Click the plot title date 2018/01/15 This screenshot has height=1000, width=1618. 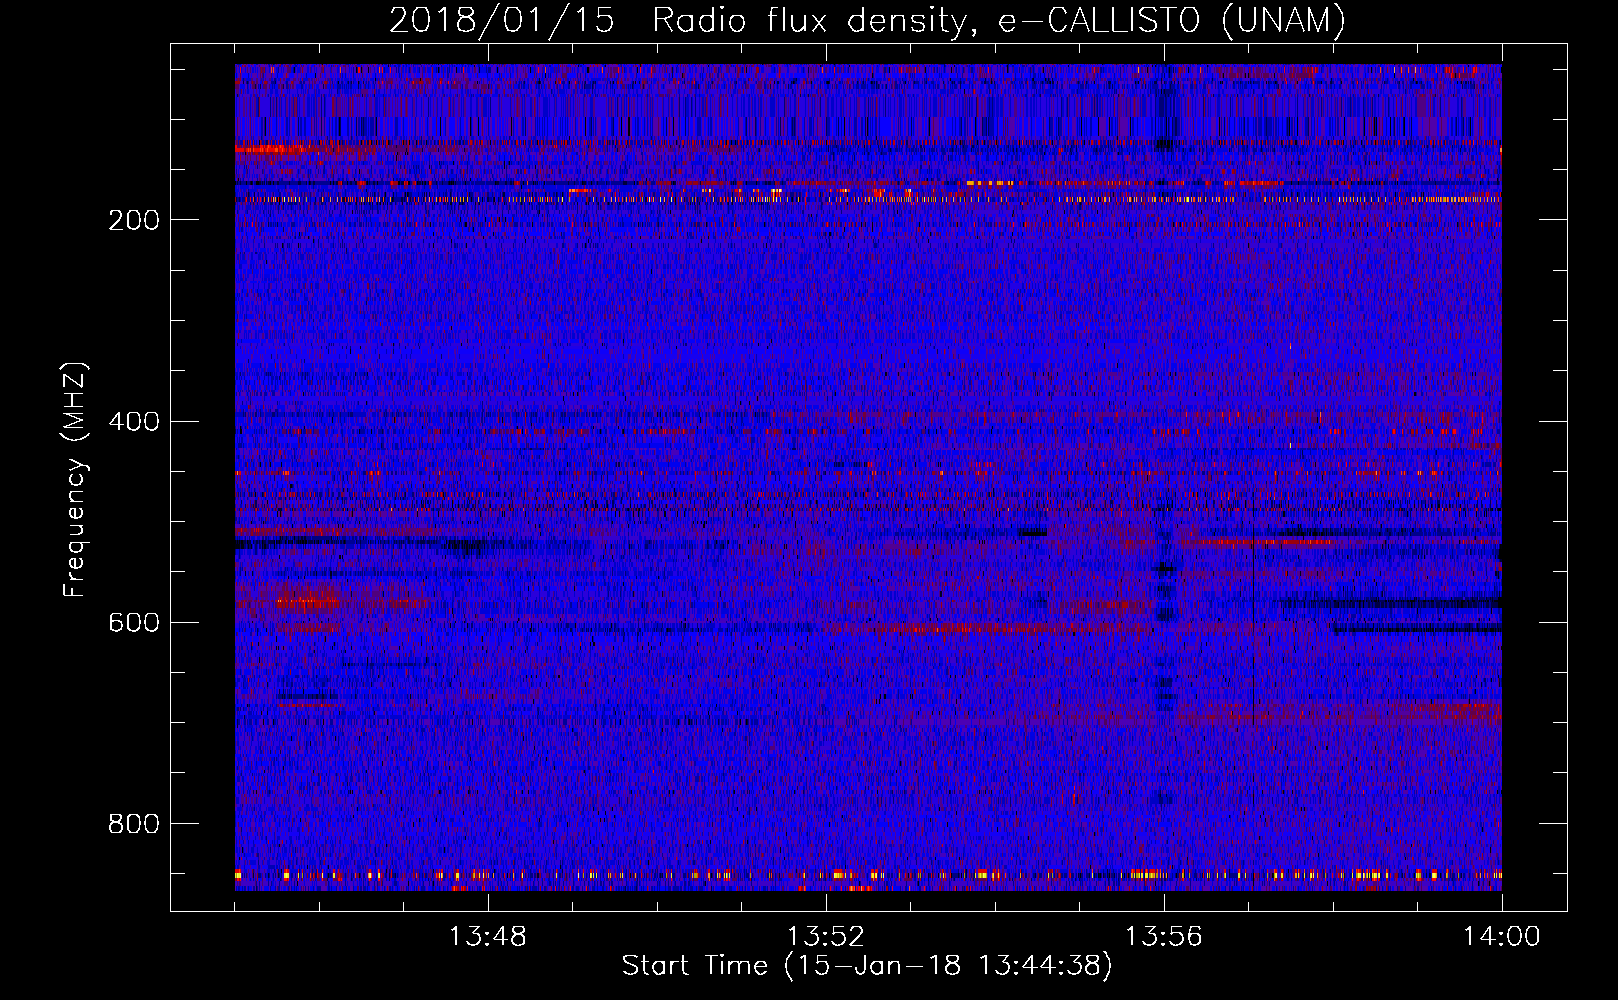click(501, 20)
